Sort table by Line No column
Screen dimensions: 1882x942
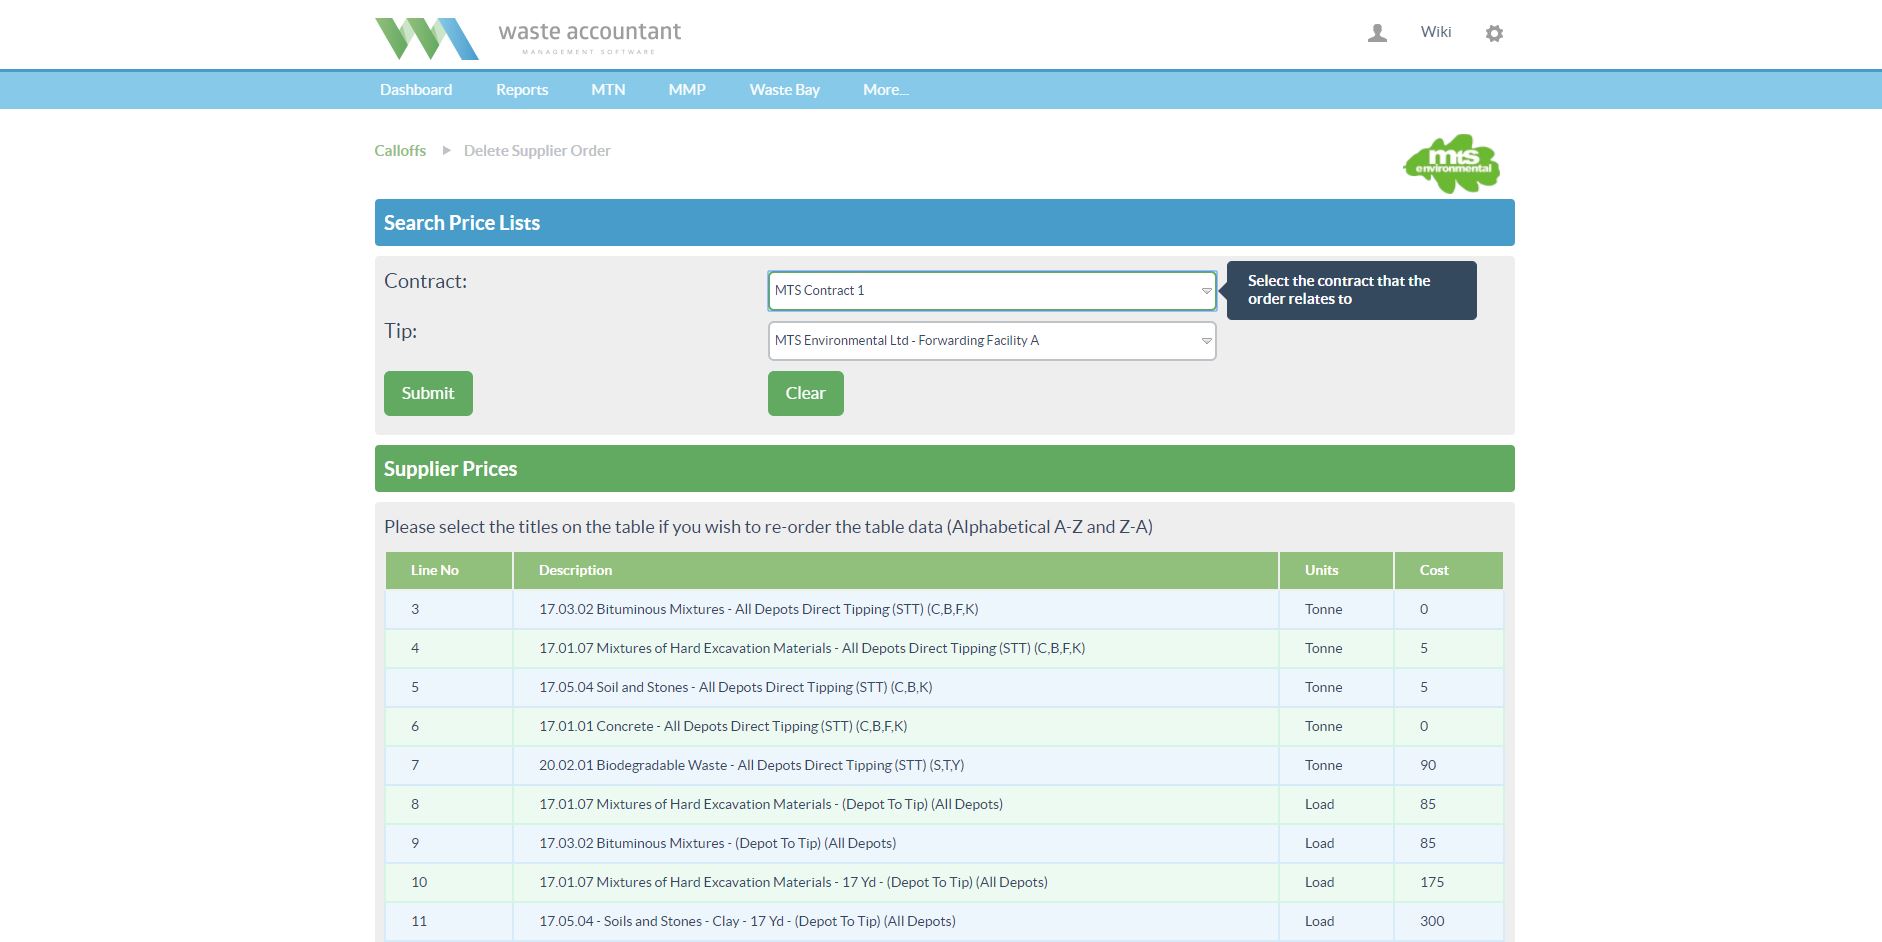[435, 570]
